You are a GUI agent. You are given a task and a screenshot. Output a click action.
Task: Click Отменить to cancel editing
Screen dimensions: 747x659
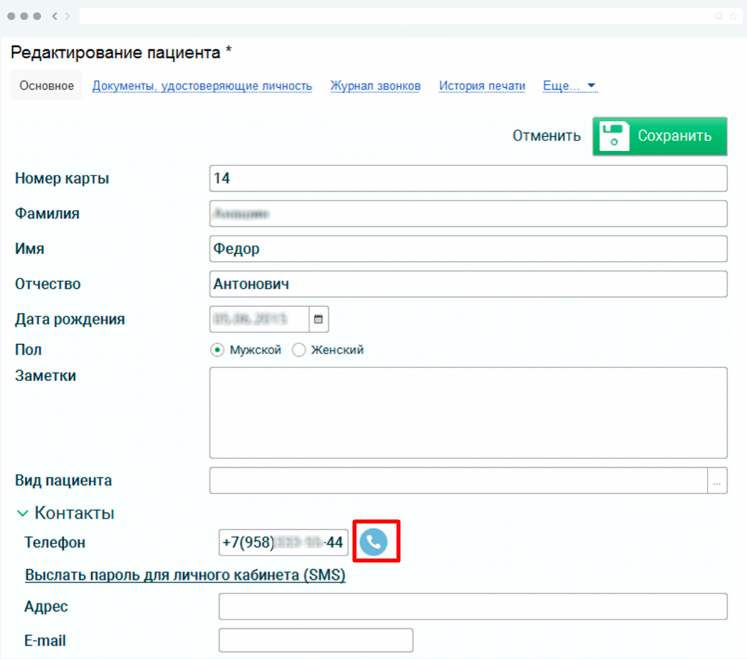(546, 136)
